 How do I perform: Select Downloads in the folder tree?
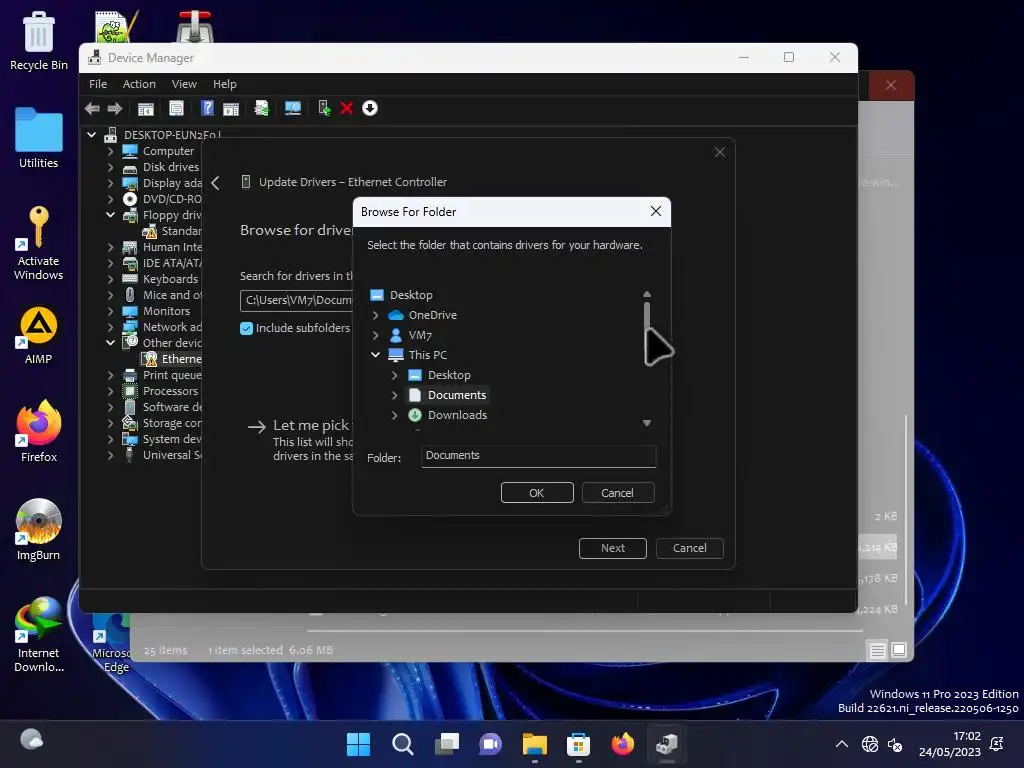pyautogui.click(x=457, y=415)
